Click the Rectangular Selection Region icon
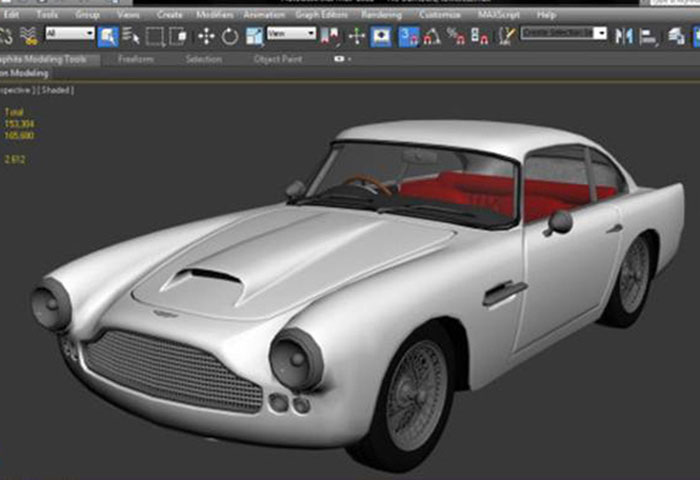Image resolution: width=700 pixels, height=480 pixels. coord(155,36)
